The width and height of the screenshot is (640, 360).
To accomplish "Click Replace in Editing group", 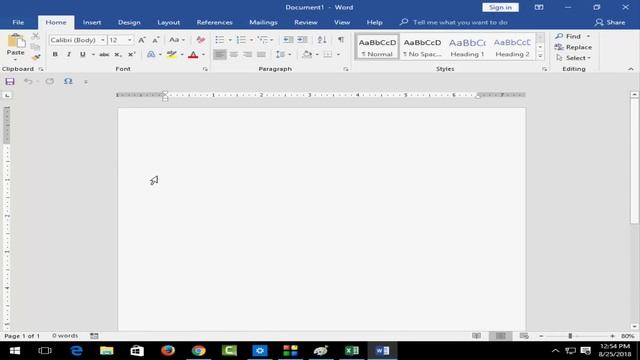I will point(573,47).
